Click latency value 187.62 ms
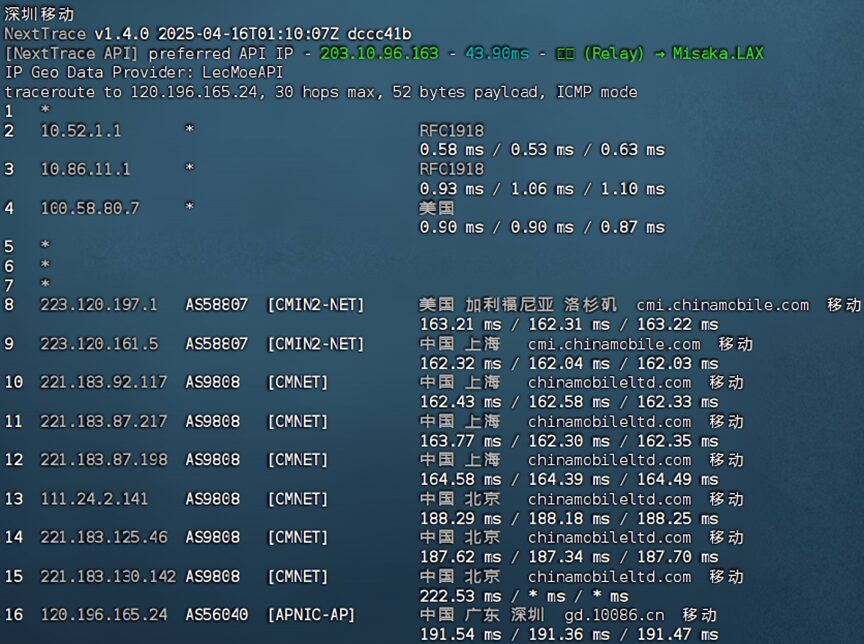The height and width of the screenshot is (644, 864). tap(461, 557)
